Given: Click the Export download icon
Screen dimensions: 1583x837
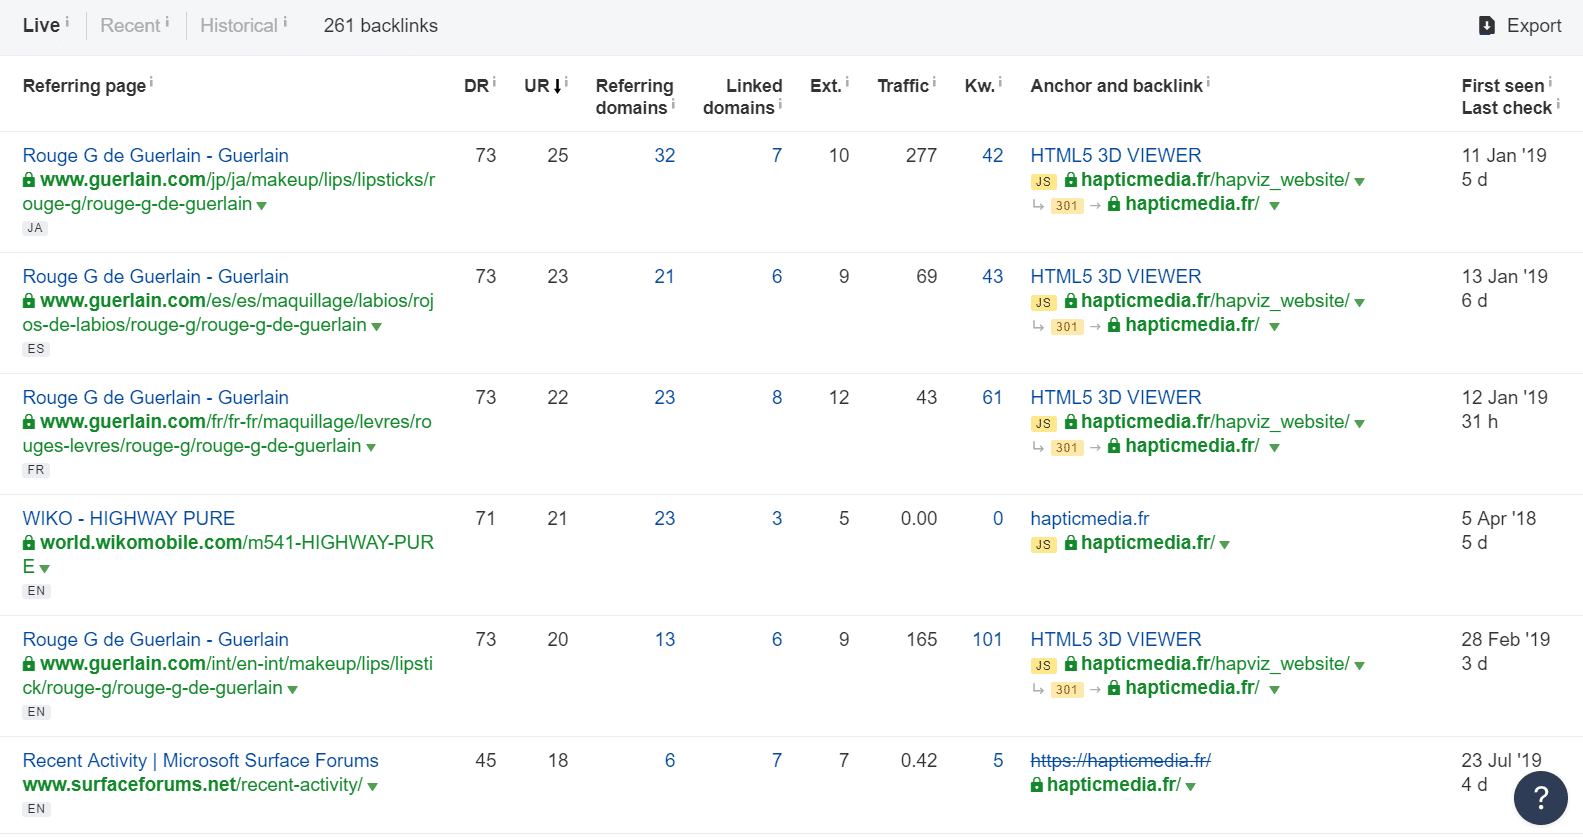Looking at the screenshot, I should point(1487,26).
